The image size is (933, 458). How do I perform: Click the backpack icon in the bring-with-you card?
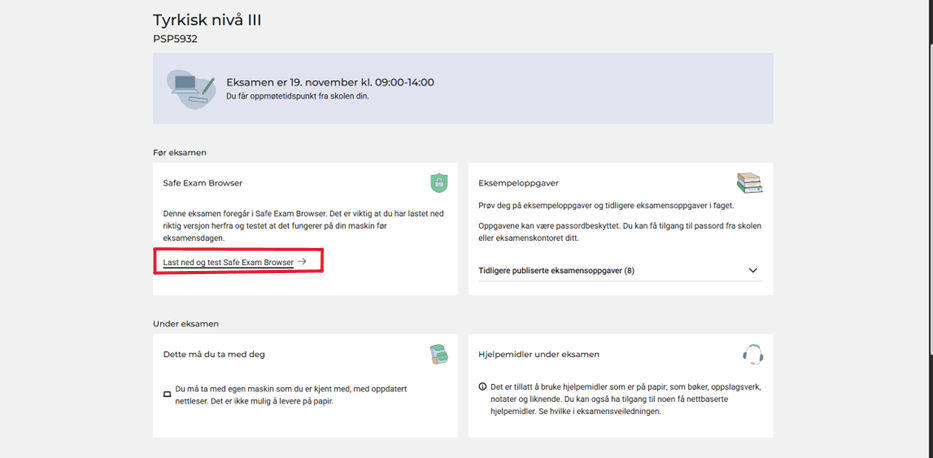pyautogui.click(x=438, y=354)
